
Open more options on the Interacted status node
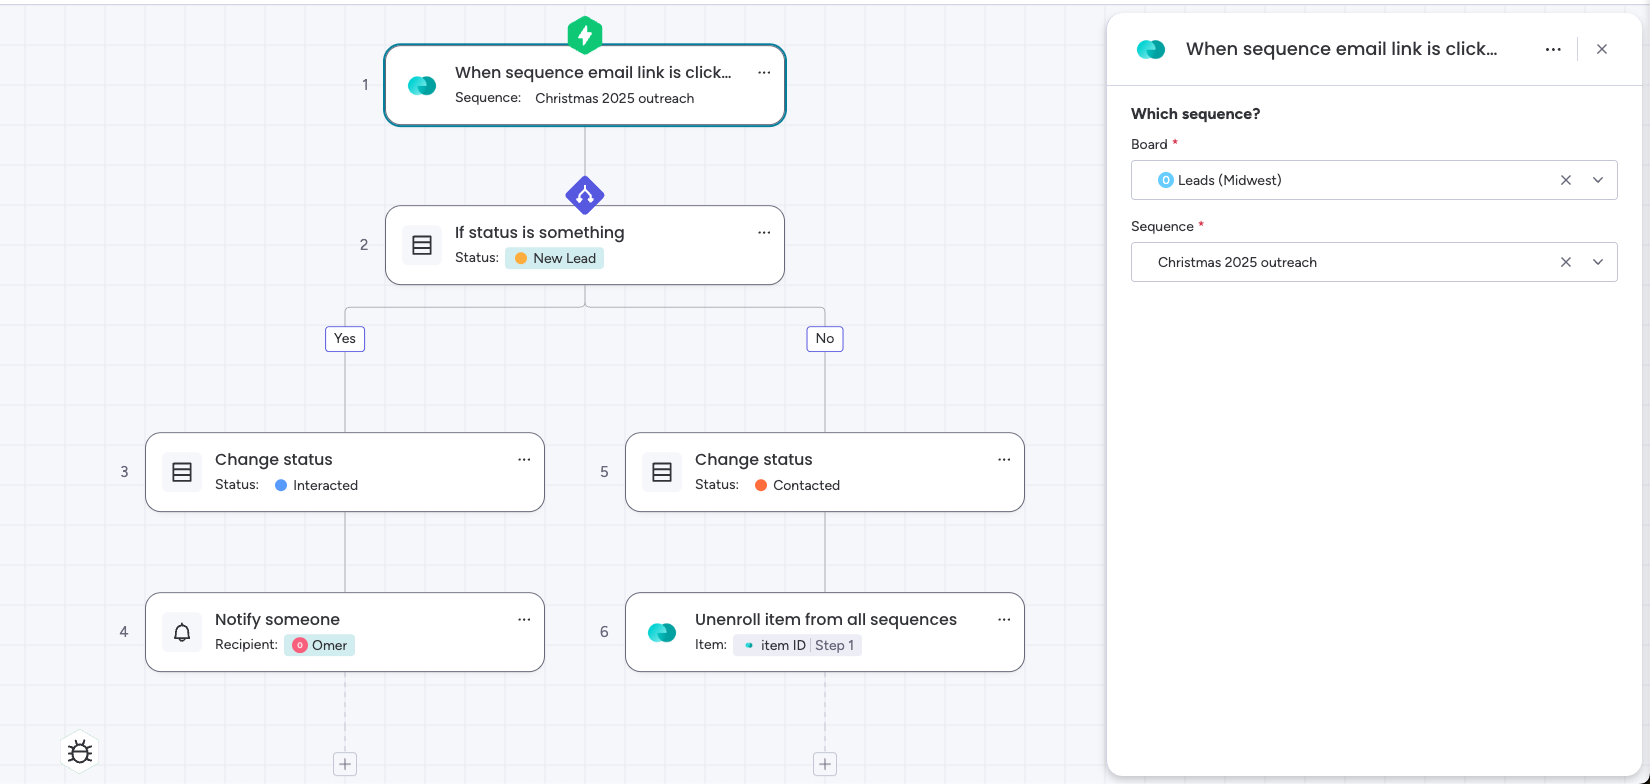(x=524, y=459)
